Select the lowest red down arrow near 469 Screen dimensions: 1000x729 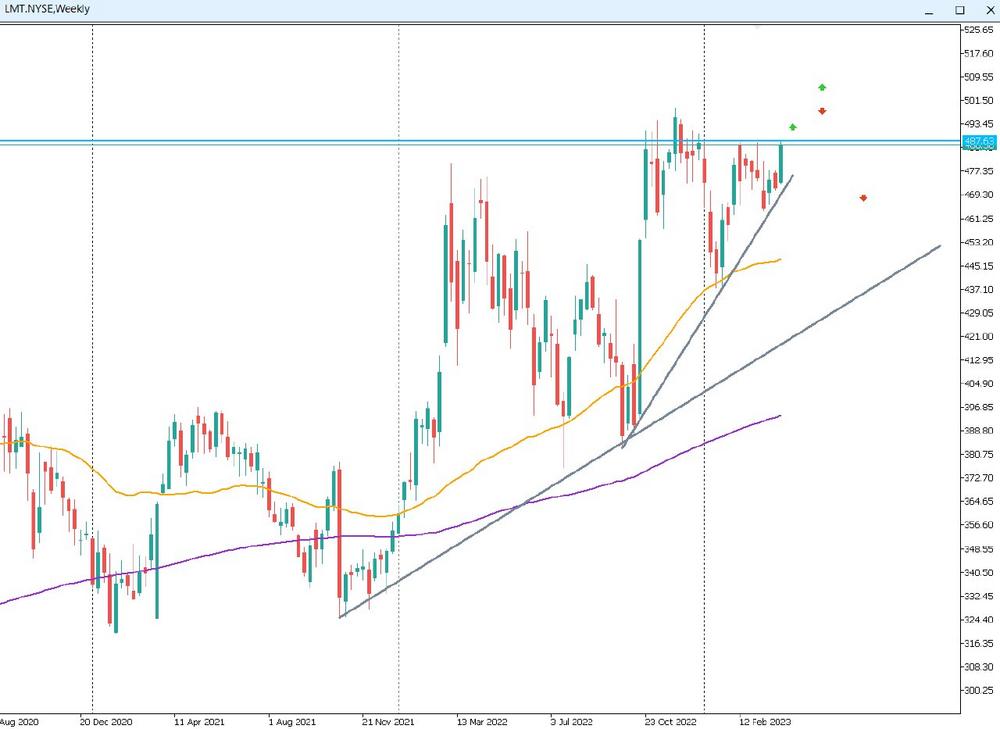[863, 198]
